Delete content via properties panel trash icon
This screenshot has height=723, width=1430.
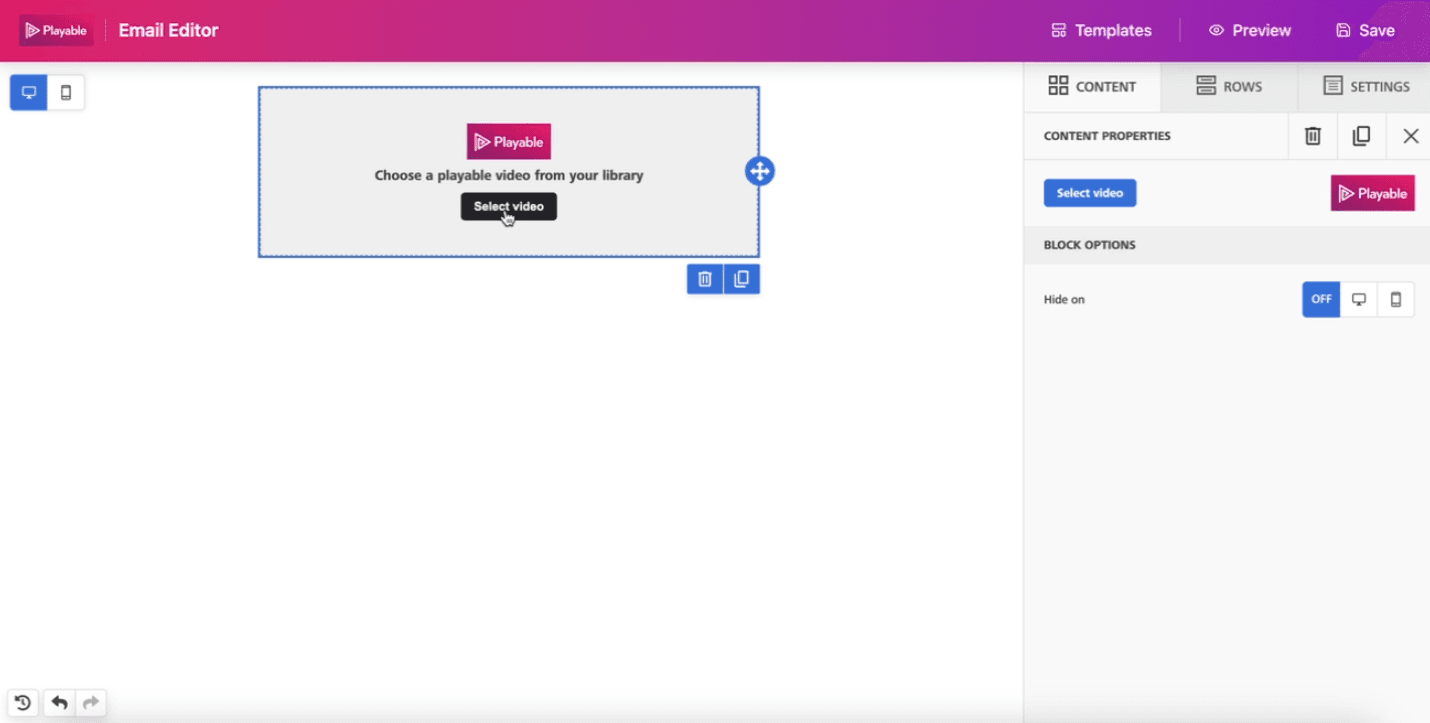click(1313, 136)
